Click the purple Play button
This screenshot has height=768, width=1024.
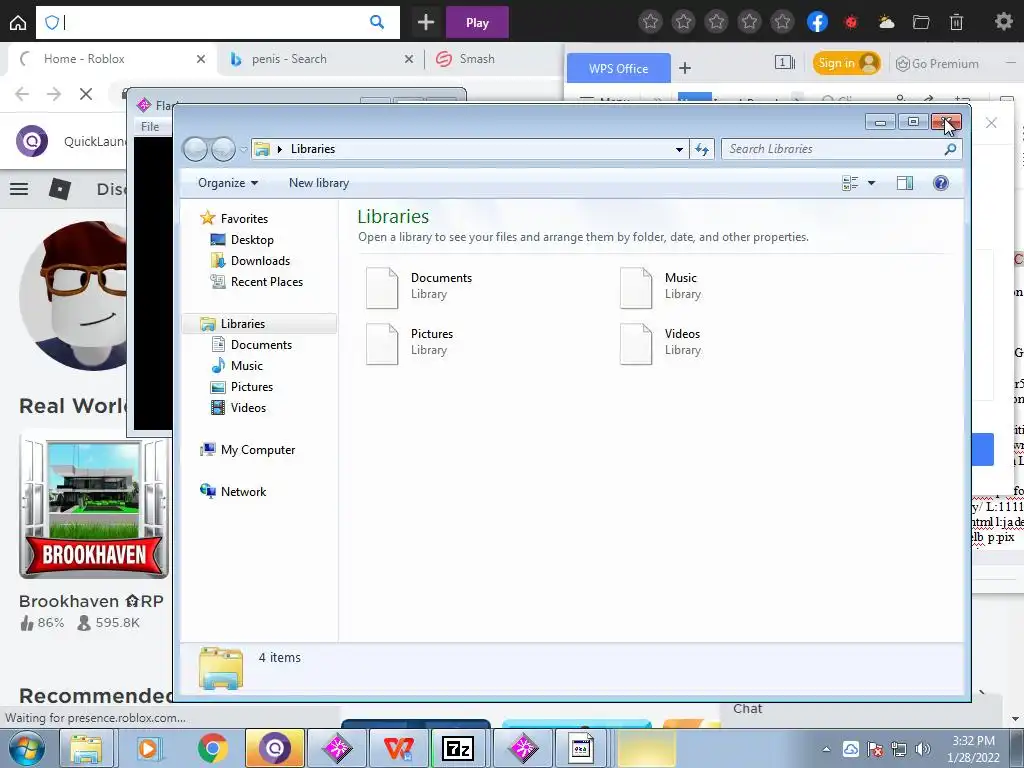click(x=477, y=22)
